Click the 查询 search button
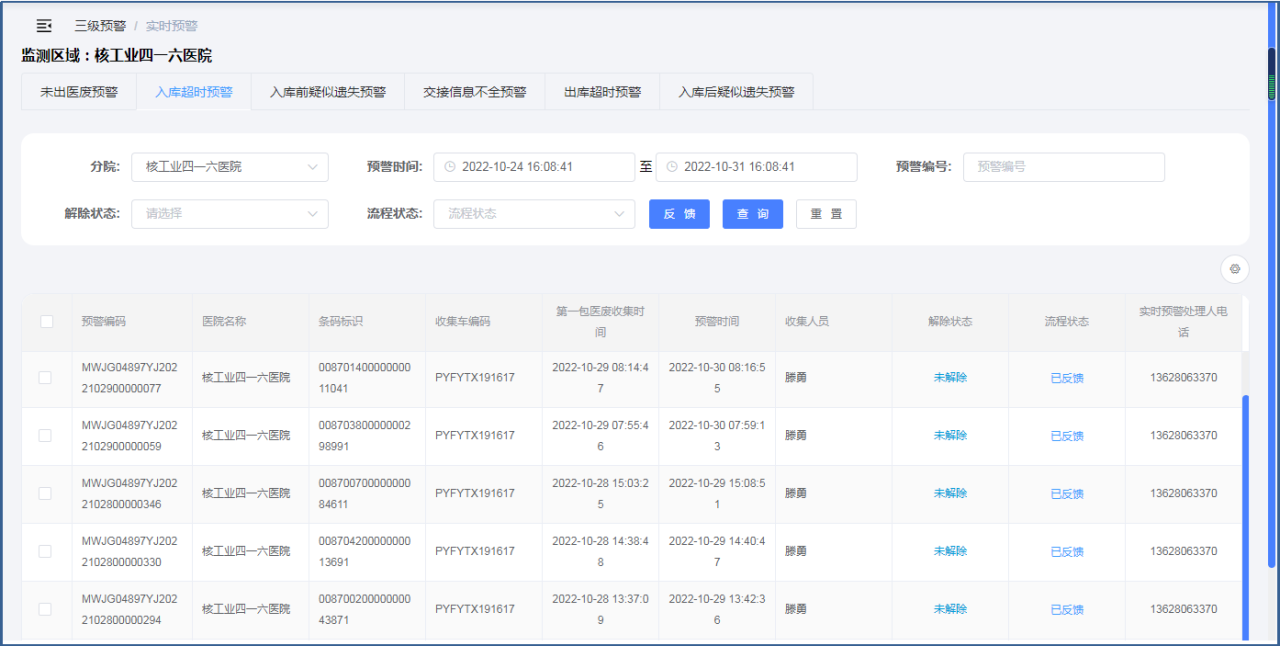 click(x=752, y=214)
